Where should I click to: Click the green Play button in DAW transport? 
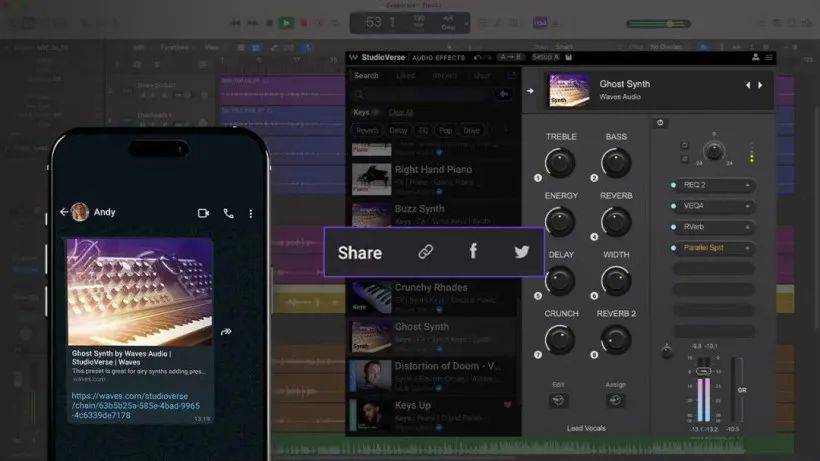click(286, 23)
